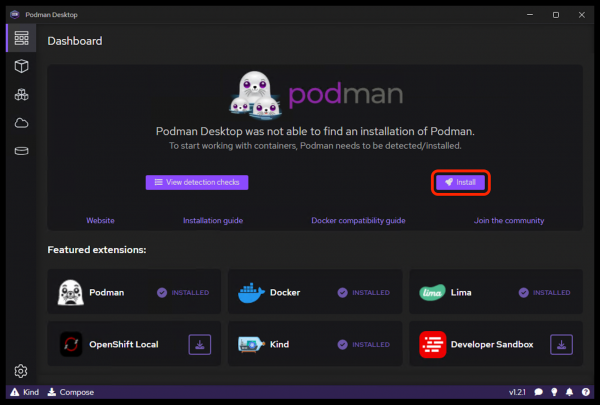The width and height of the screenshot is (600, 405).
Task: Click the Install Podman button
Action: click(x=460, y=183)
